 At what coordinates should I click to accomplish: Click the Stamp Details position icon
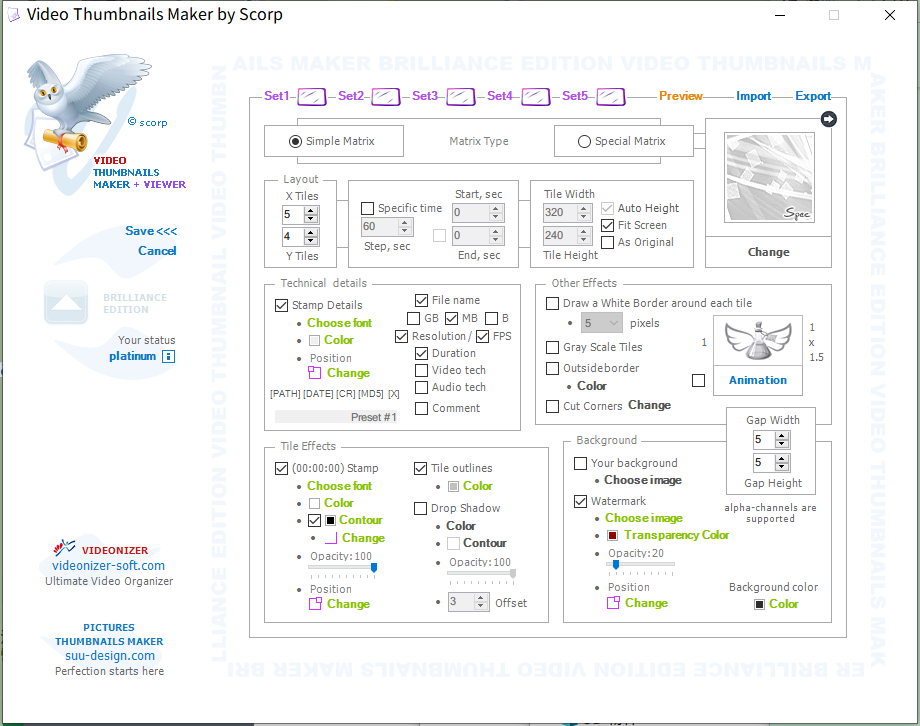coord(314,373)
